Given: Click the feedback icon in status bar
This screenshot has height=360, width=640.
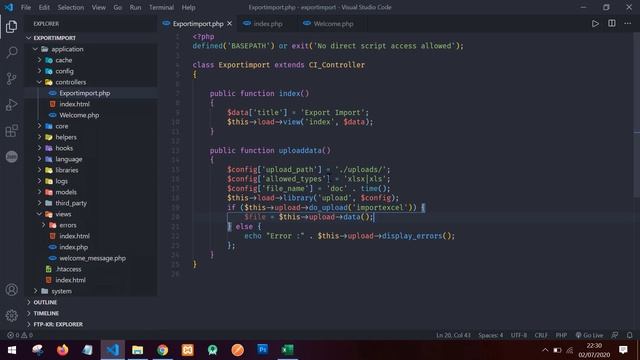Looking at the screenshot, I should pyautogui.click(x=615, y=335).
